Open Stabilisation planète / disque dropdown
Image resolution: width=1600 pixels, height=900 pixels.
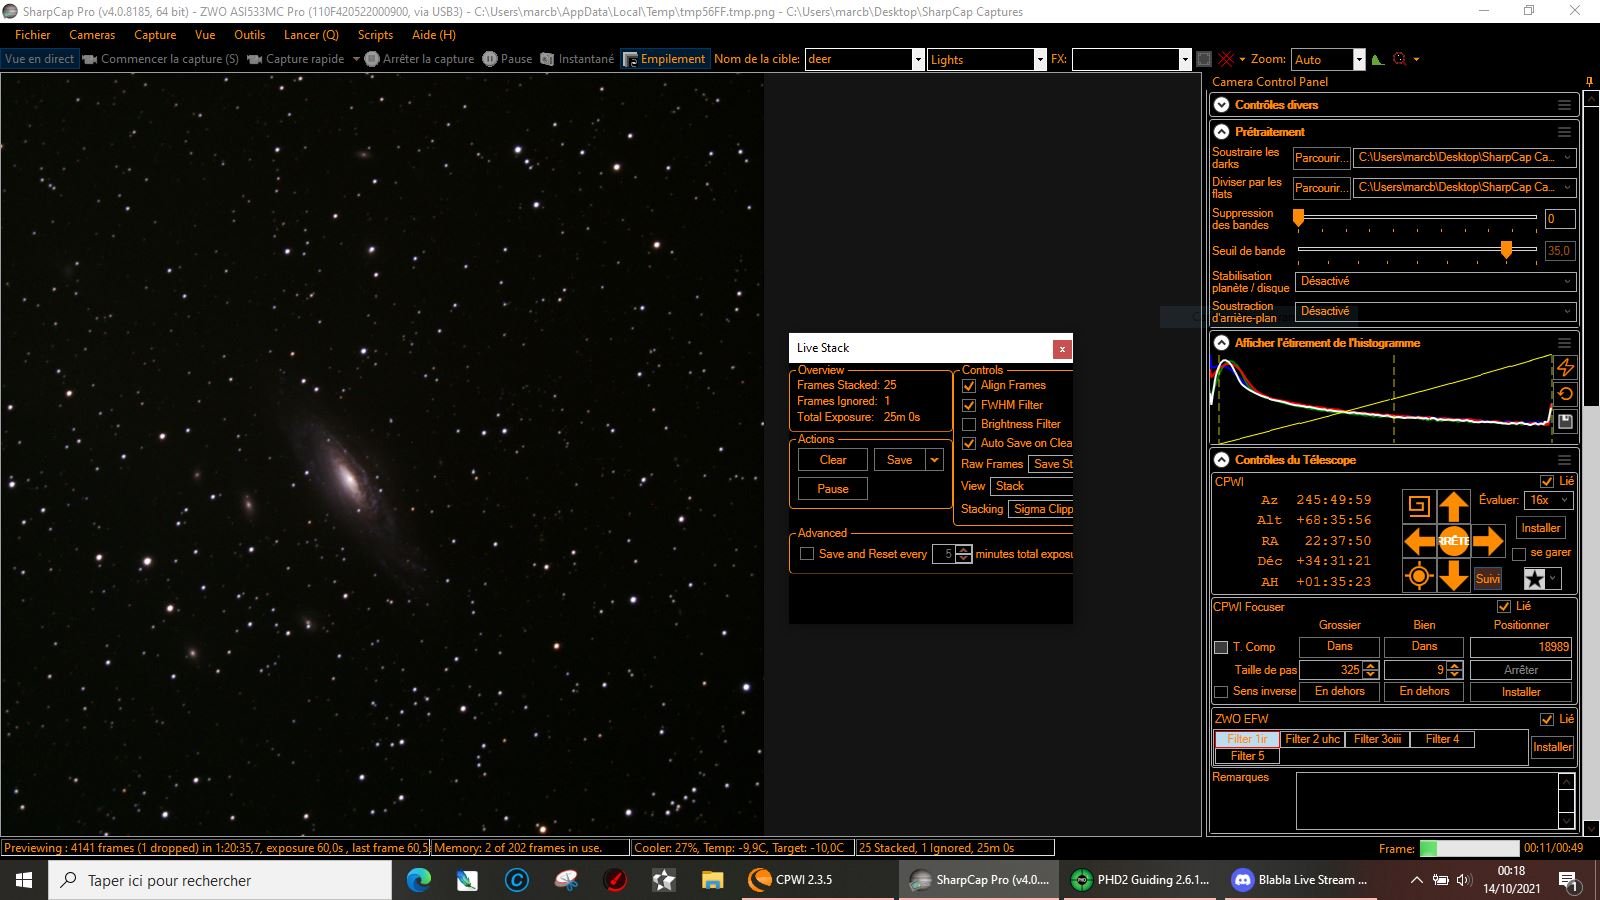pyautogui.click(x=1435, y=282)
